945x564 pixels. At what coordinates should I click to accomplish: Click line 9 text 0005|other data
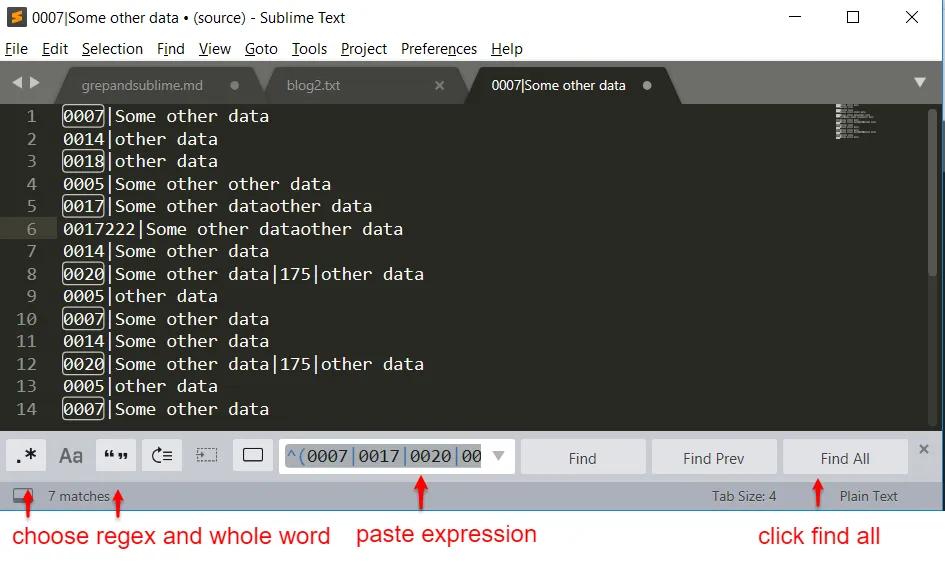(x=140, y=296)
